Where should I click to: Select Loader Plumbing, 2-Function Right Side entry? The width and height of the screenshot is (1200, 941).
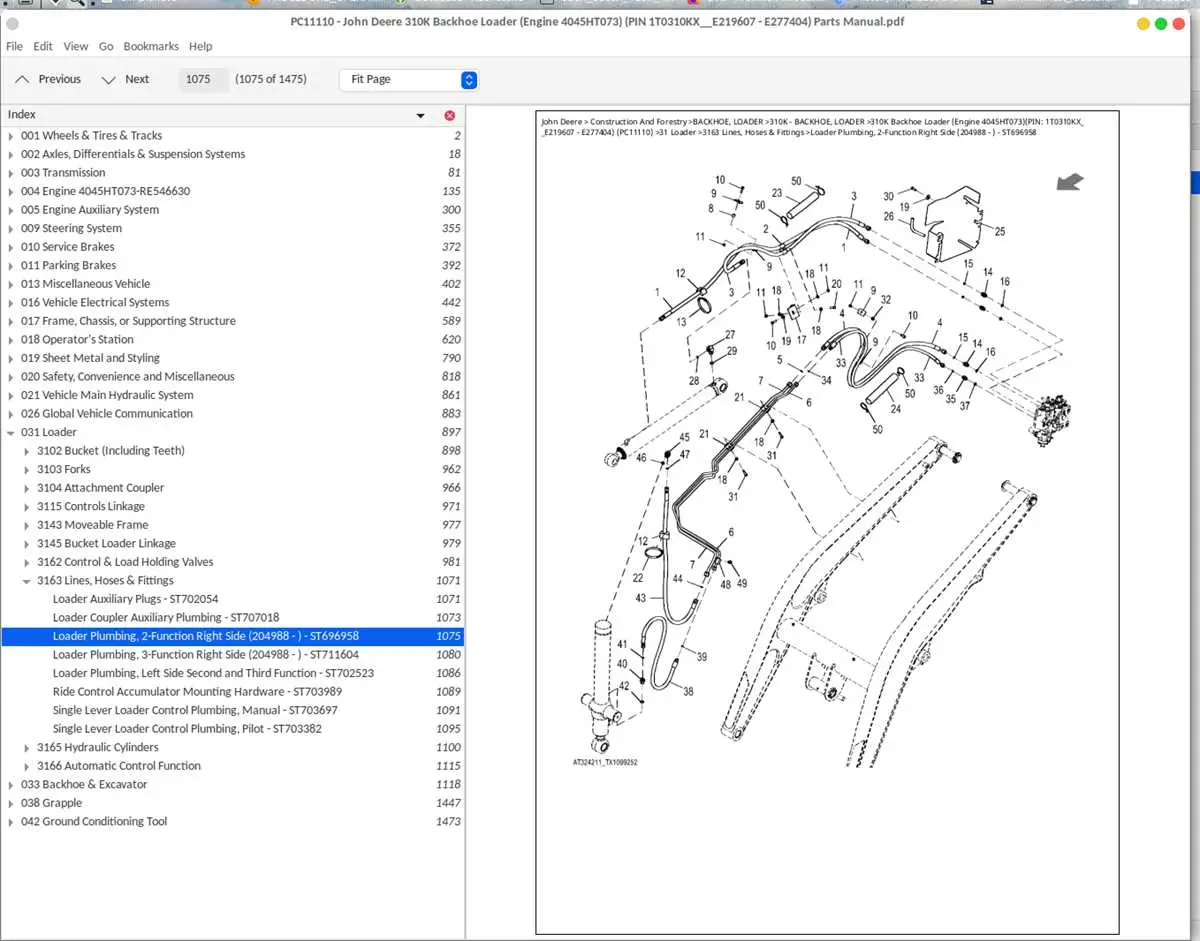click(x=232, y=636)
